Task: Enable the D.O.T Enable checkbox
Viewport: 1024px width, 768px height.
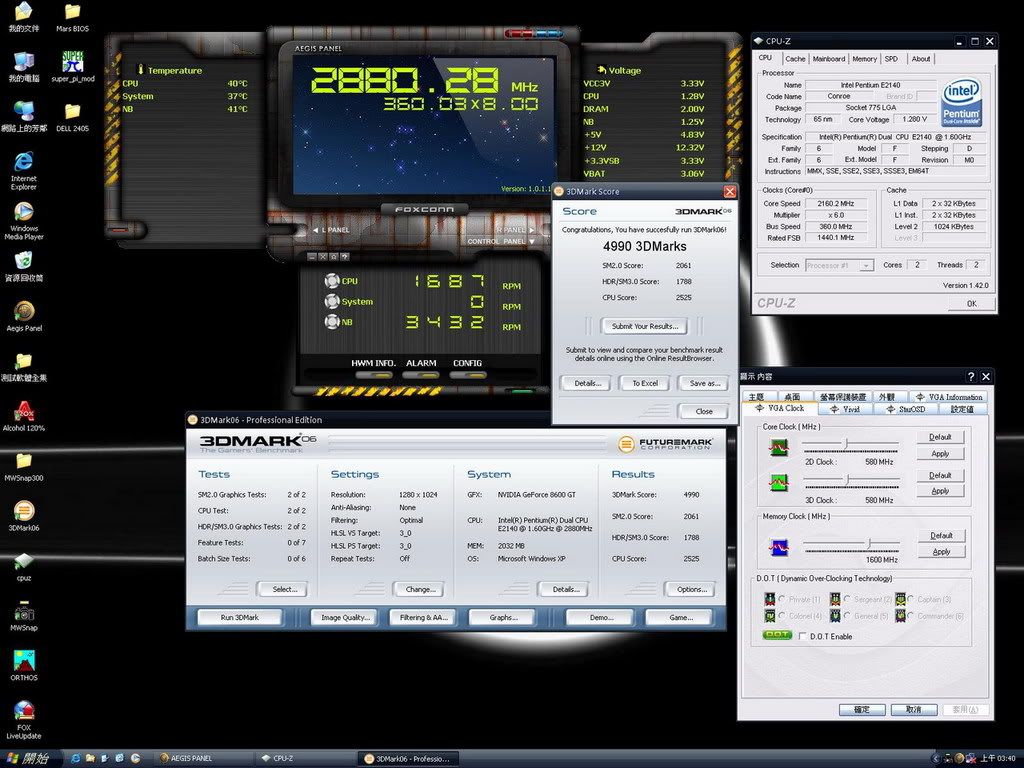Action: pos(803,636)
